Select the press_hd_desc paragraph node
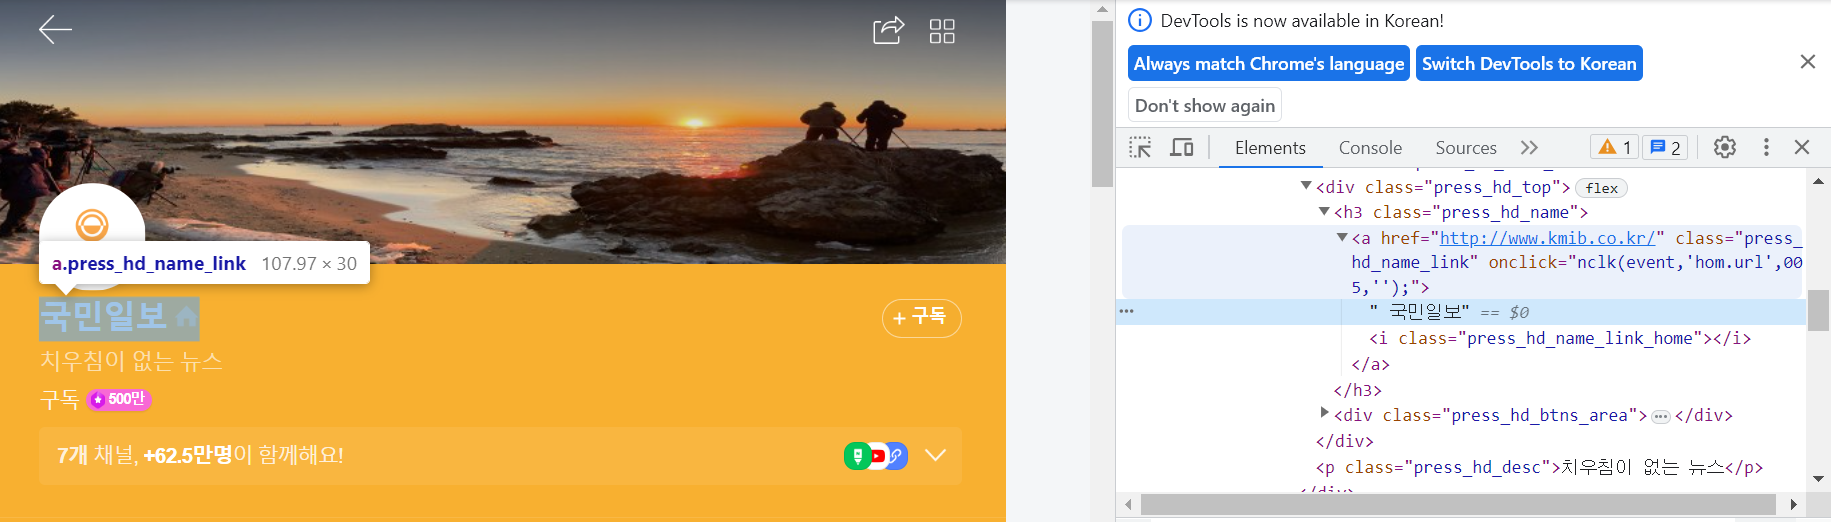This screenshot has height=522, width=1831. click(1539, 467)
